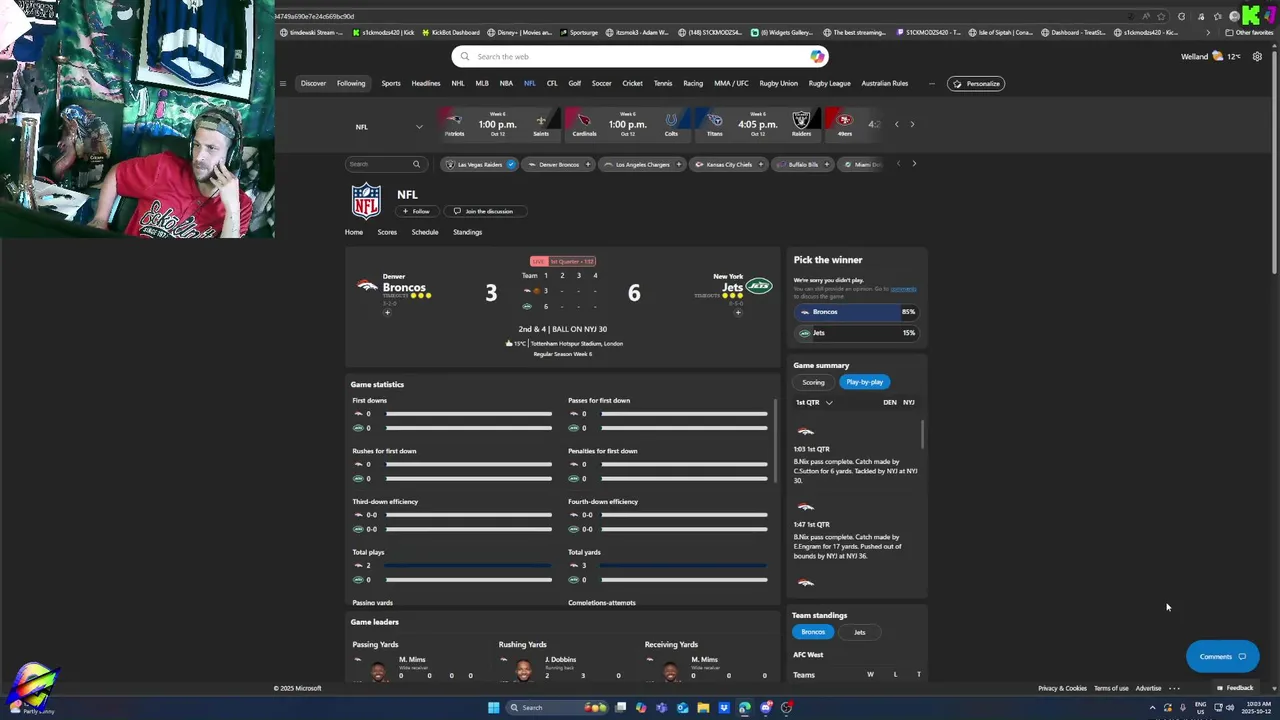This screenshot has width=1280, height=720.
Task: Pick Jets as the winner
Action: point(857,333)
